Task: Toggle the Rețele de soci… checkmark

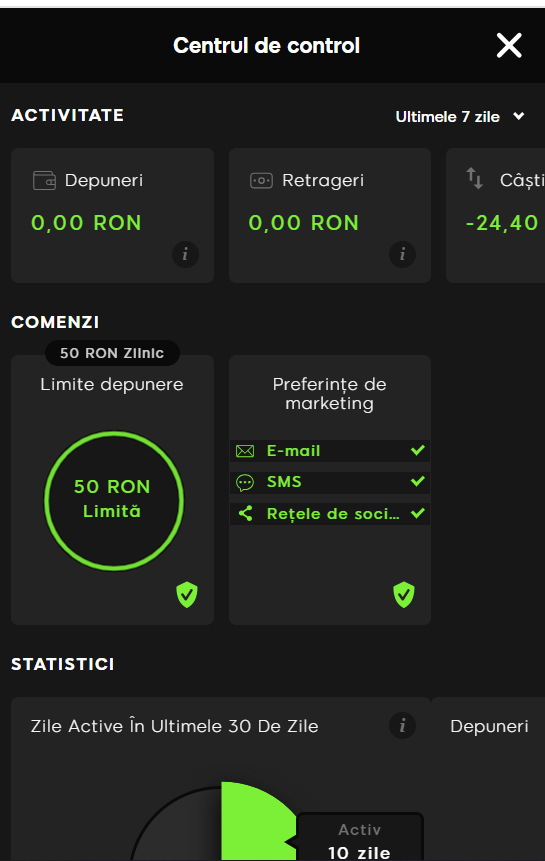Action: coord(418,513)
